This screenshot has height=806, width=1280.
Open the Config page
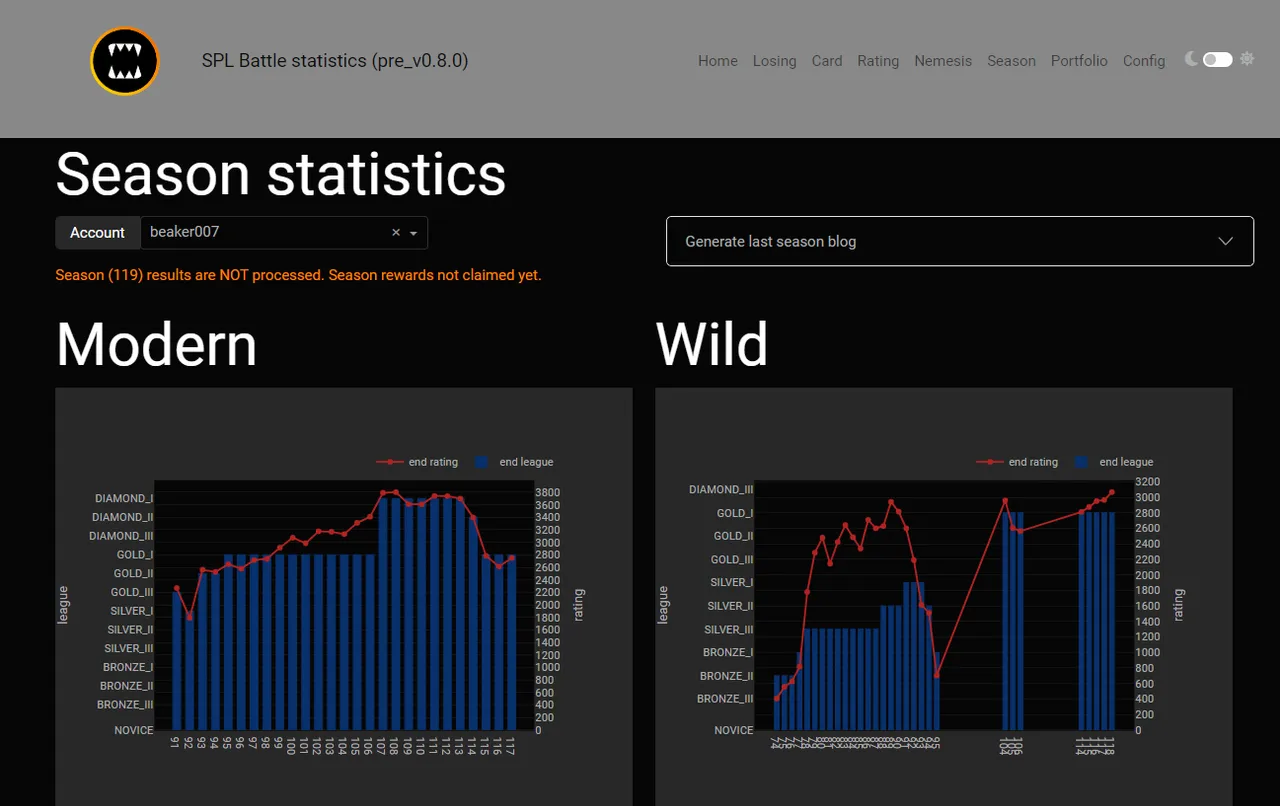[1144, 61]
